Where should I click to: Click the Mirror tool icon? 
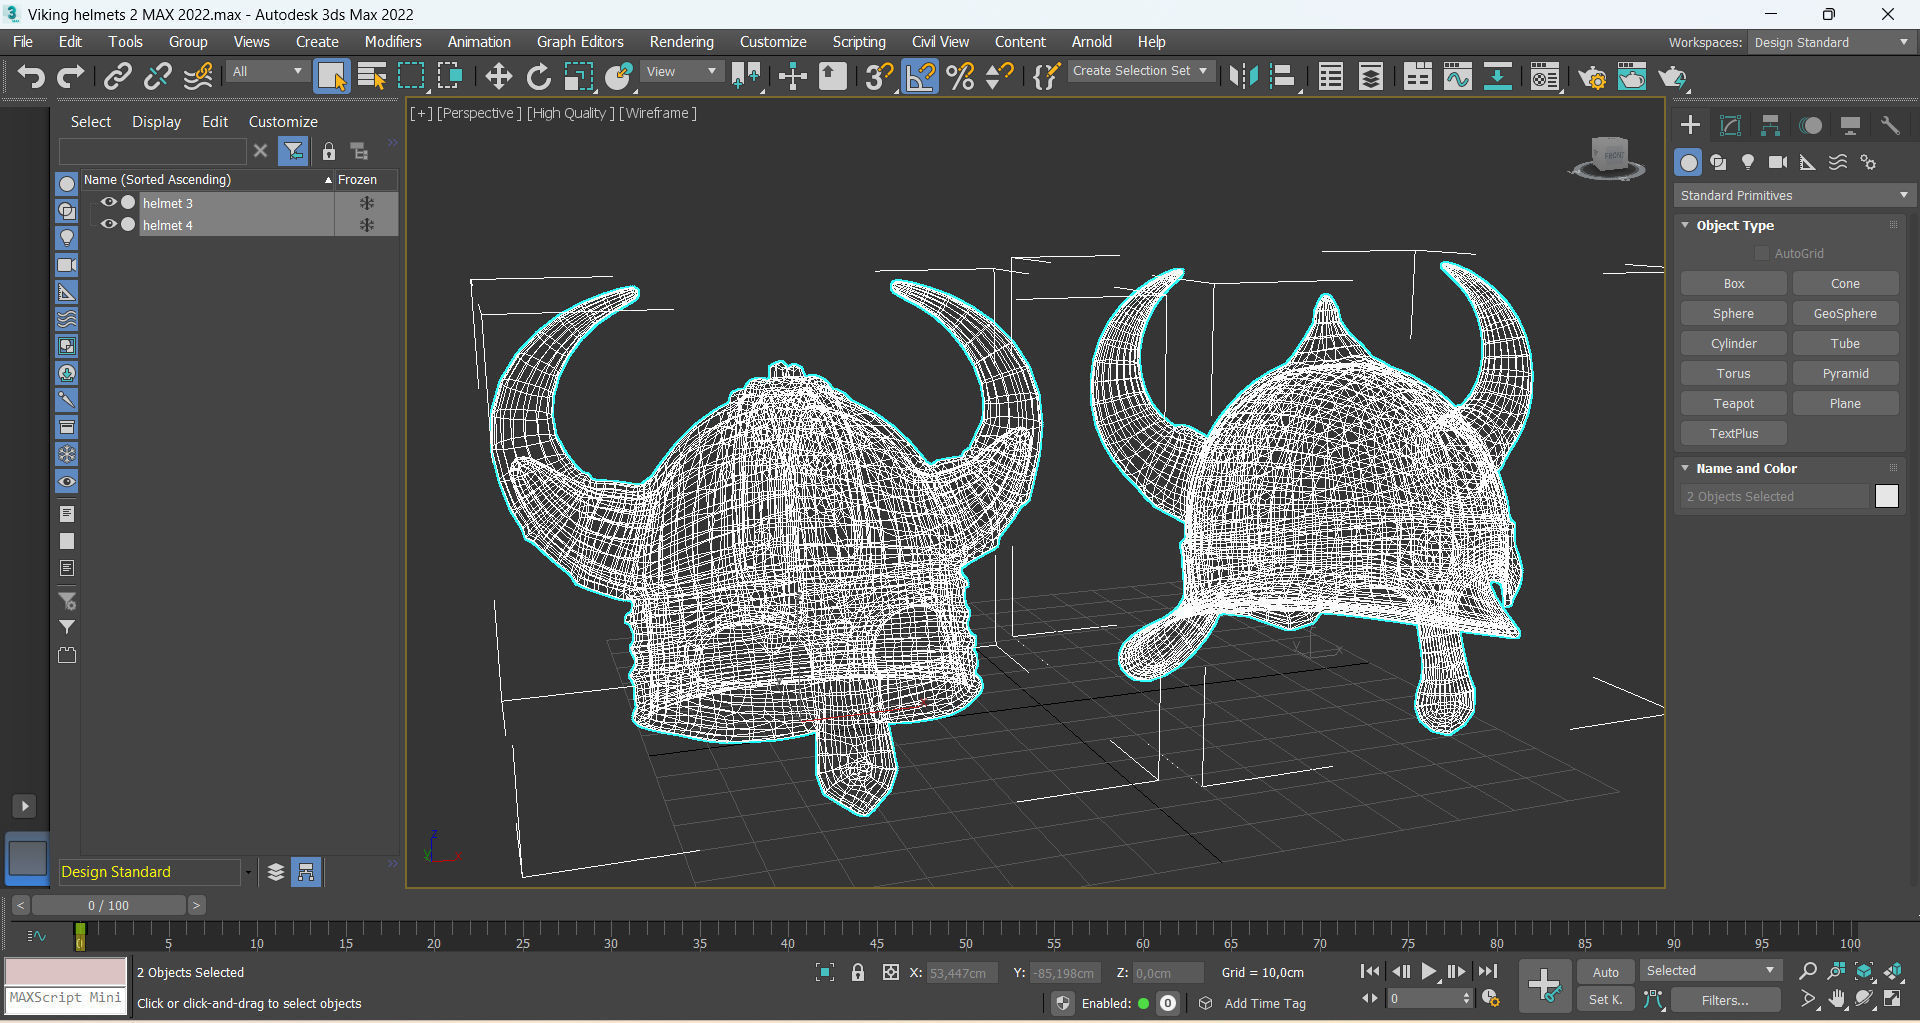1243,77
